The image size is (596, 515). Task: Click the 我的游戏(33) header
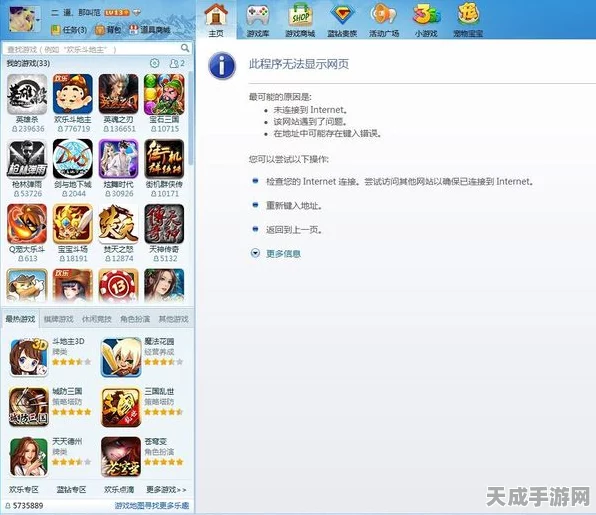(28, 63)
